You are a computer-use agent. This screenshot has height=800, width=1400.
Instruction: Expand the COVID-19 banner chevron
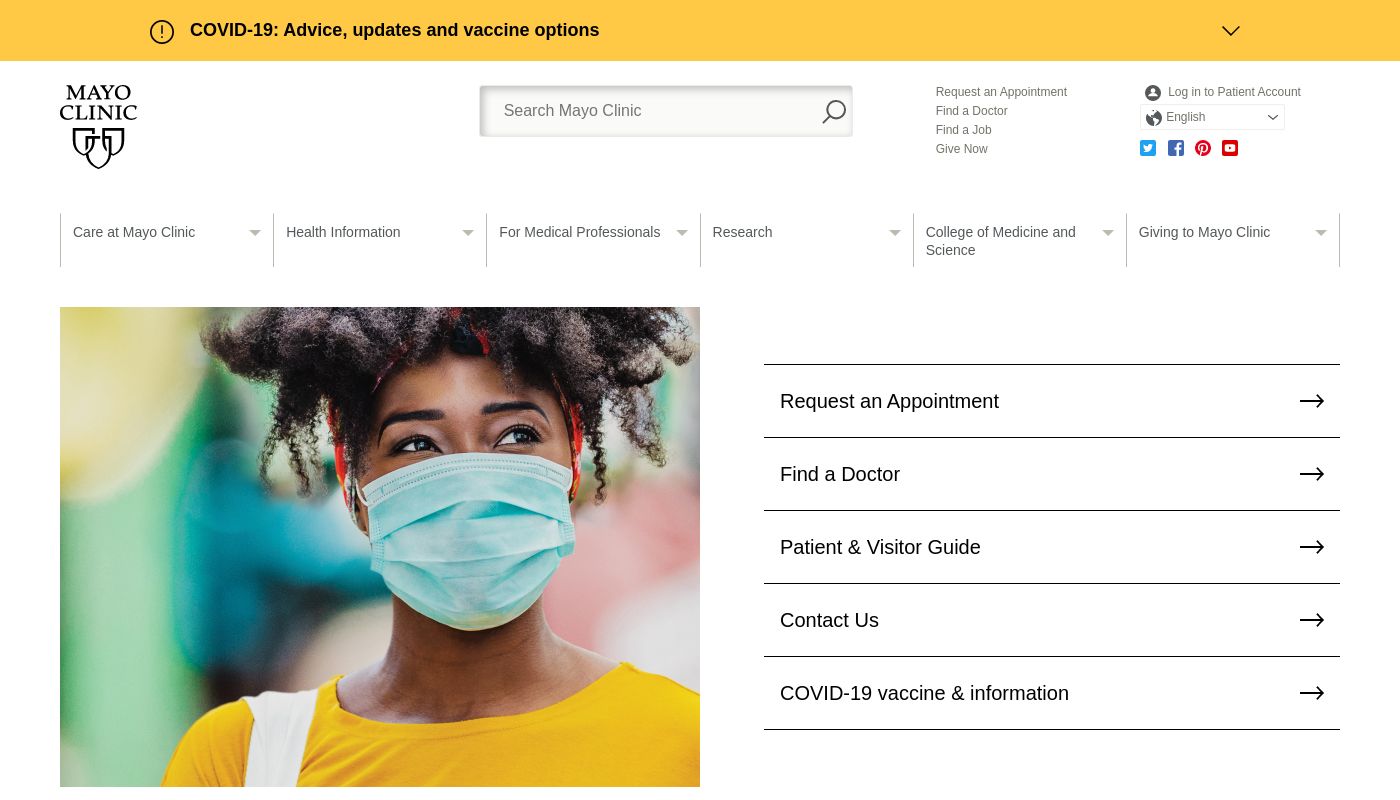[x=1231, y=31]
